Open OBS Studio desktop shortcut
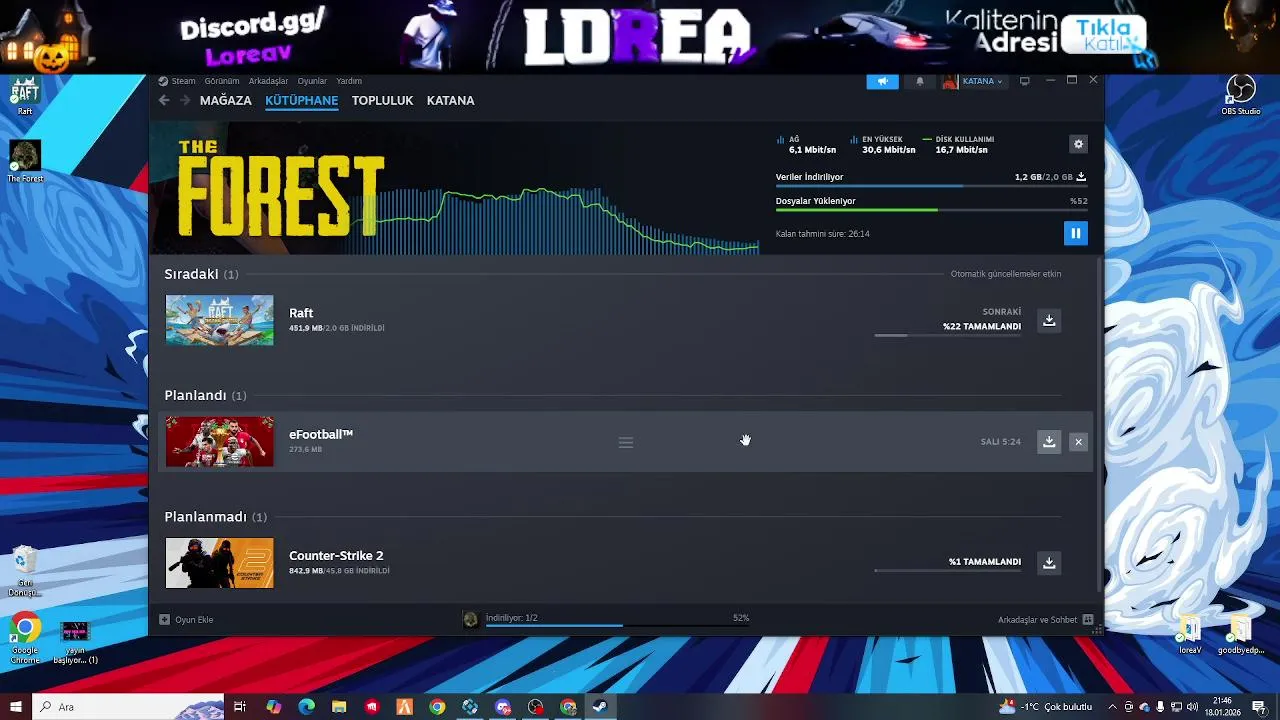1280x720 pixels. (1241, 96)
